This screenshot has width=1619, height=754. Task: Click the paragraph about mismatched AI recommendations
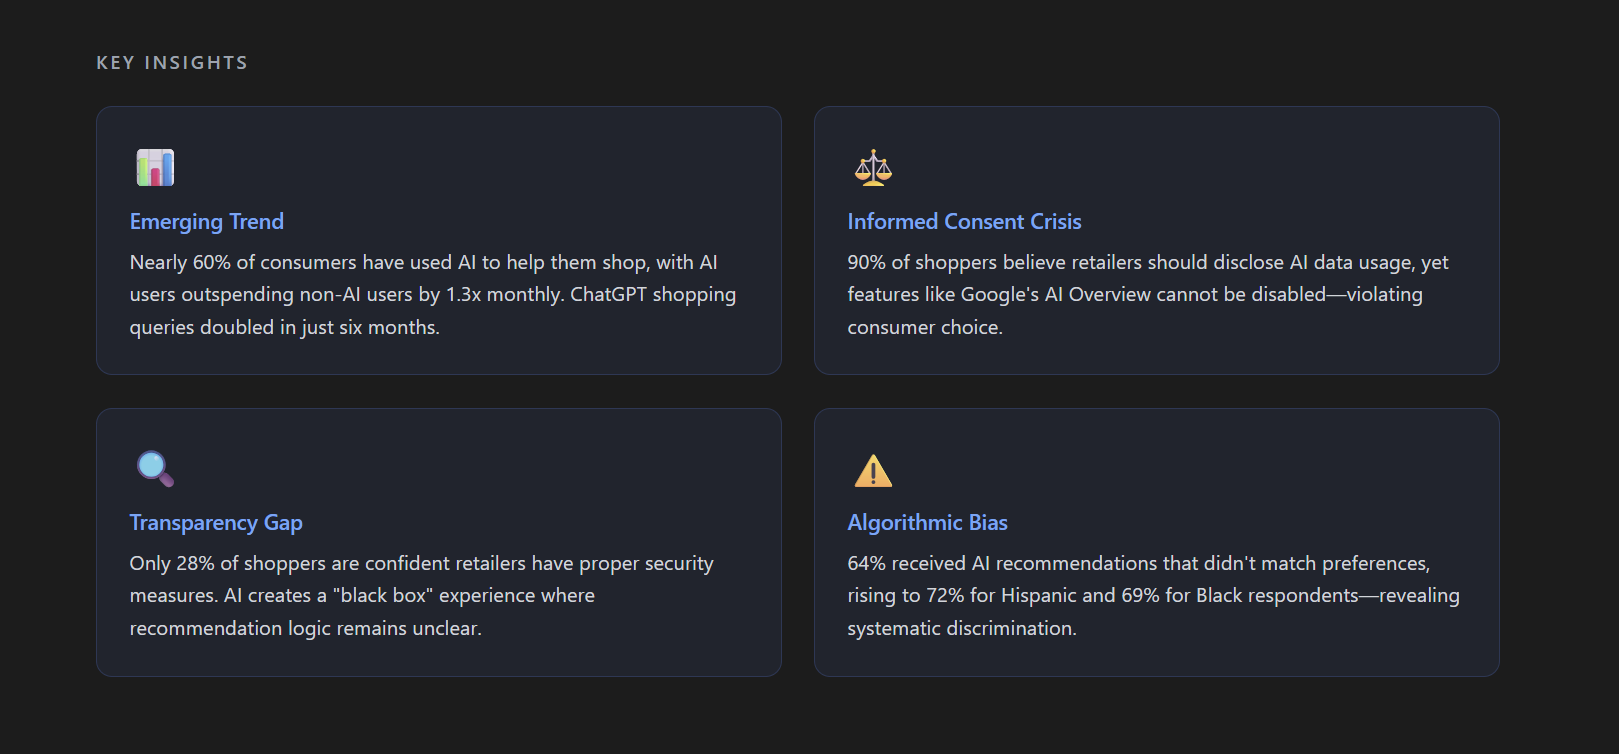(x=1153, y=595)
